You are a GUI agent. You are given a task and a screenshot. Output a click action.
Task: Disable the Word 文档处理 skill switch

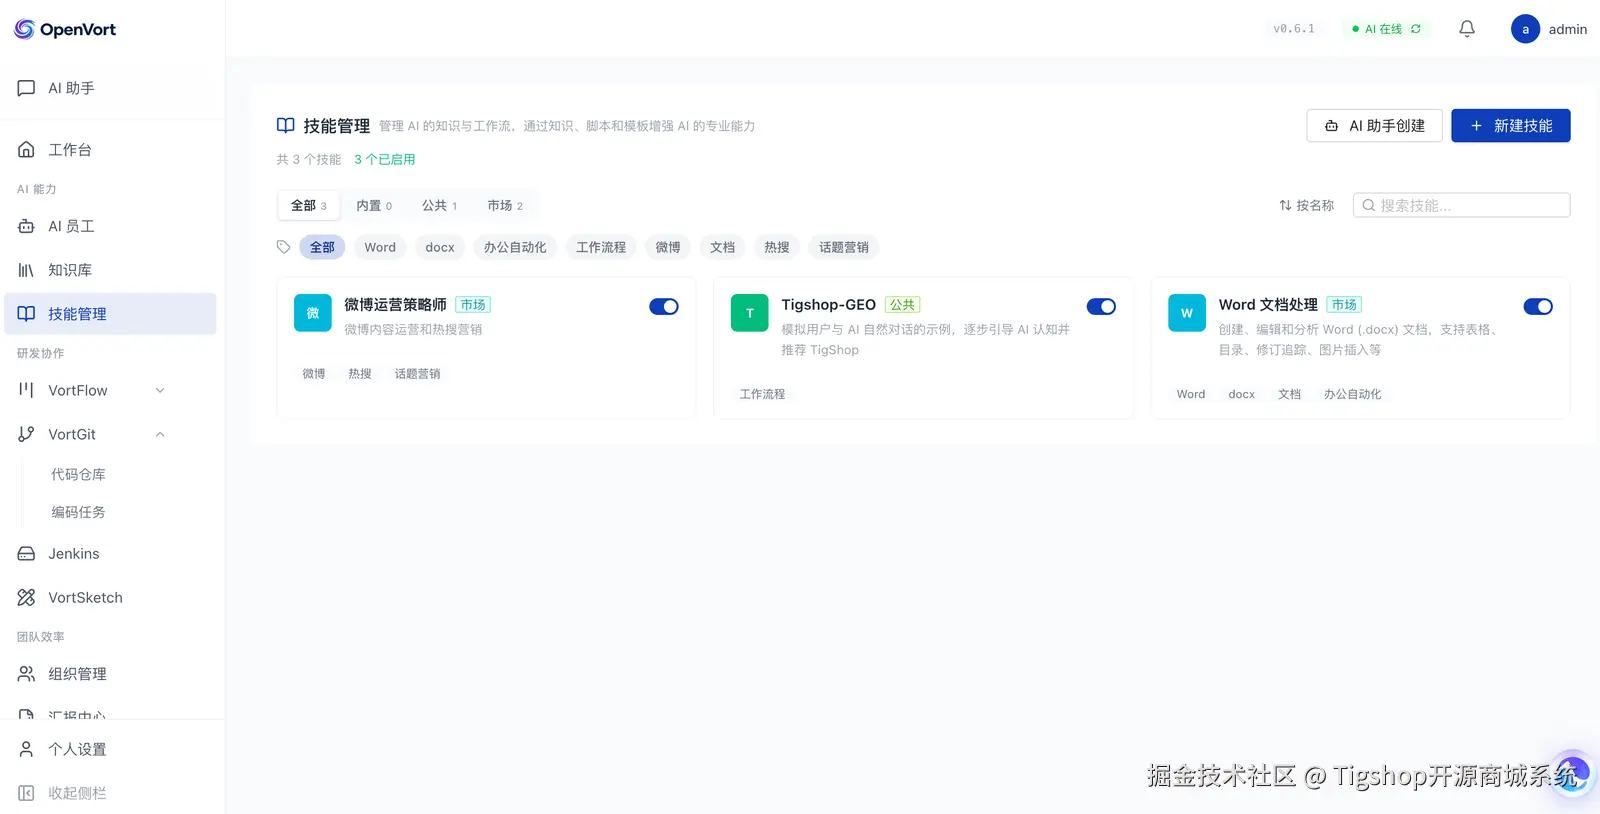point(1538,307)
